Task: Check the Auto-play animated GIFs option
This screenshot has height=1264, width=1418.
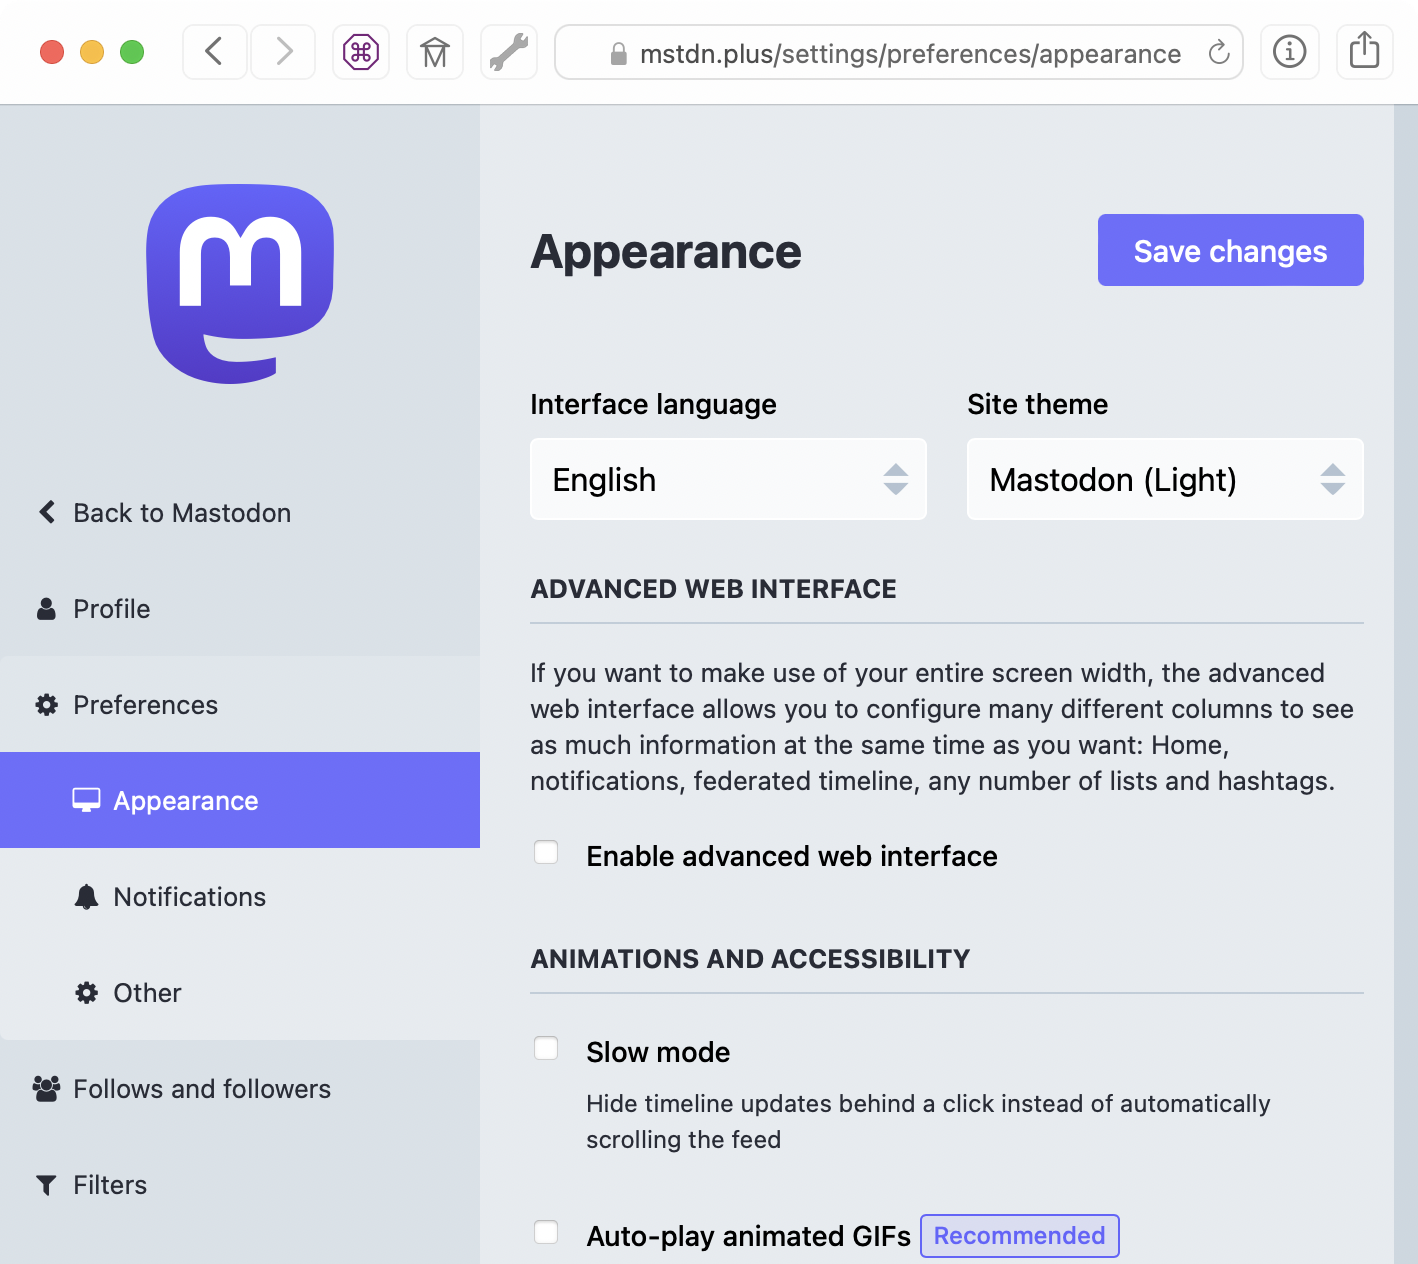Action: [546, 1233]
